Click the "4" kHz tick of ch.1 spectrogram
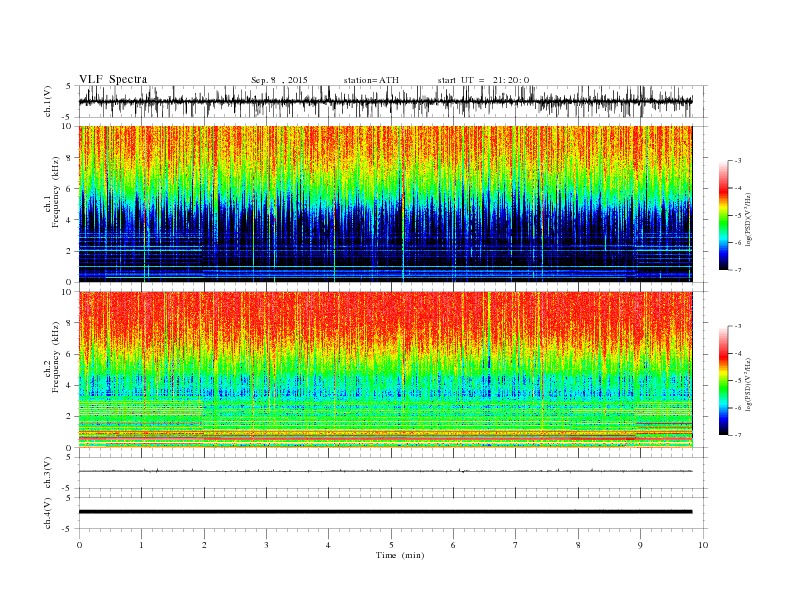 point(69,220)
